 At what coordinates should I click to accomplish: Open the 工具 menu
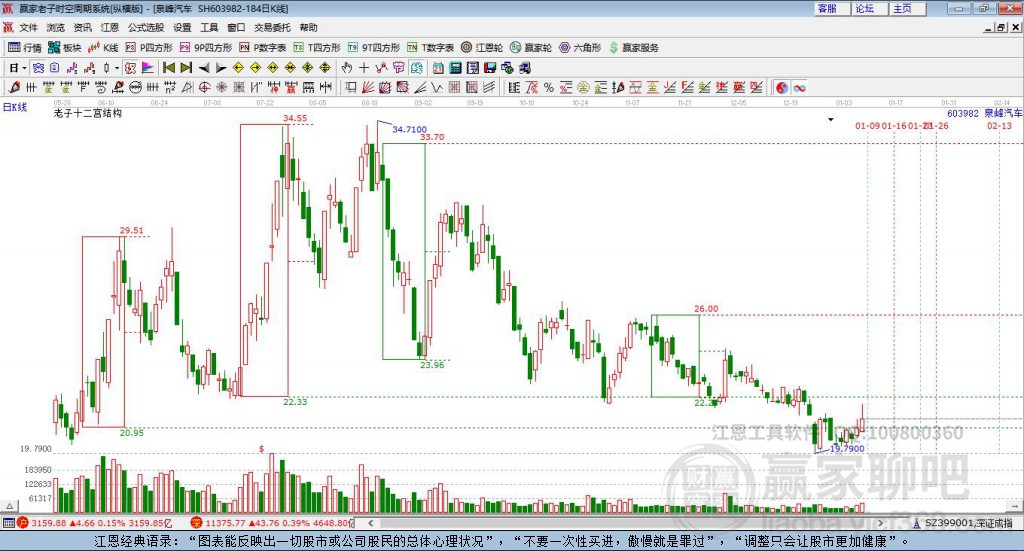pos(209,27)
